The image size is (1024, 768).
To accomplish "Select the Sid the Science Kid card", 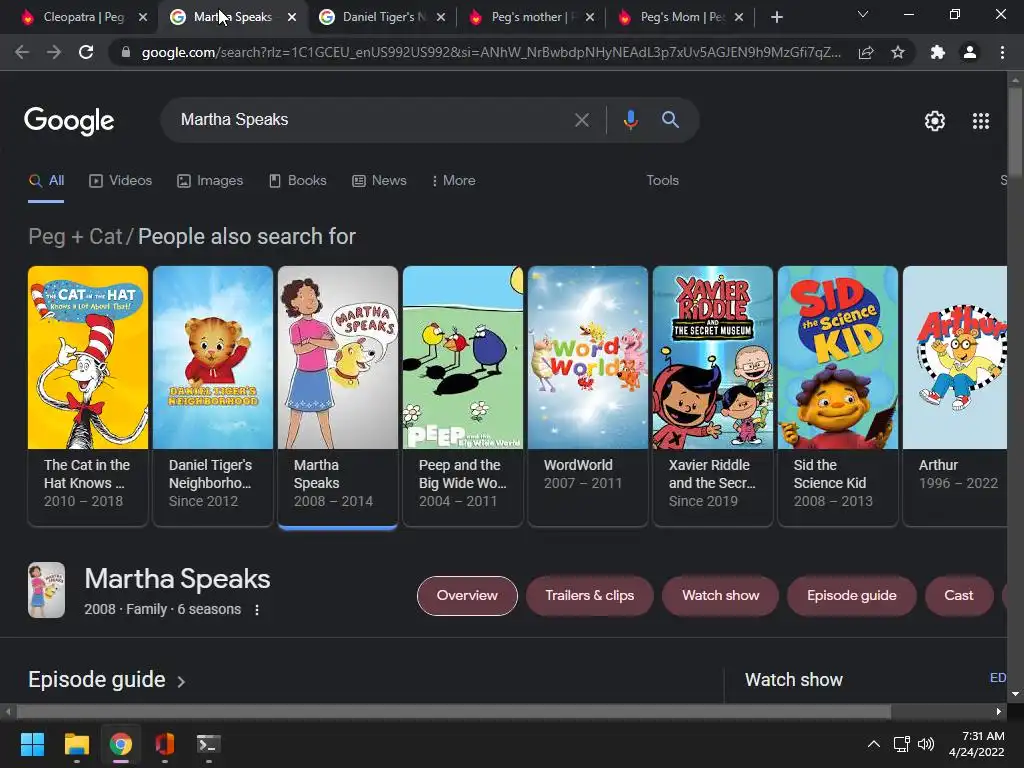I will coord(838,395).
